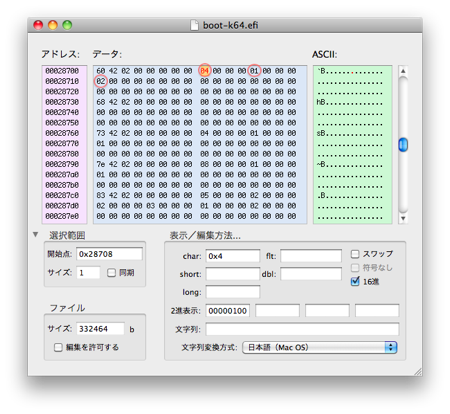This screenshot has width=450, height=414.
Task: Click the char field showing 0x4
Action: [x=233, y=256]
